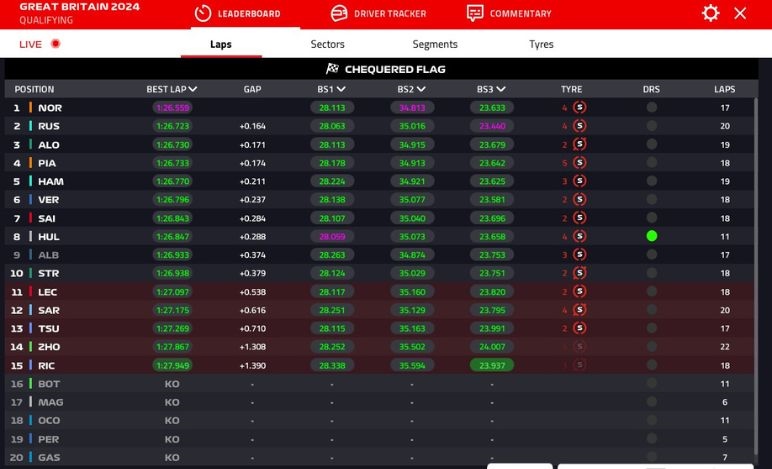Viewport: 772px width, 469px height.
Task: Click the soft tyre icon for NOR
Action: tap(578, 108)
